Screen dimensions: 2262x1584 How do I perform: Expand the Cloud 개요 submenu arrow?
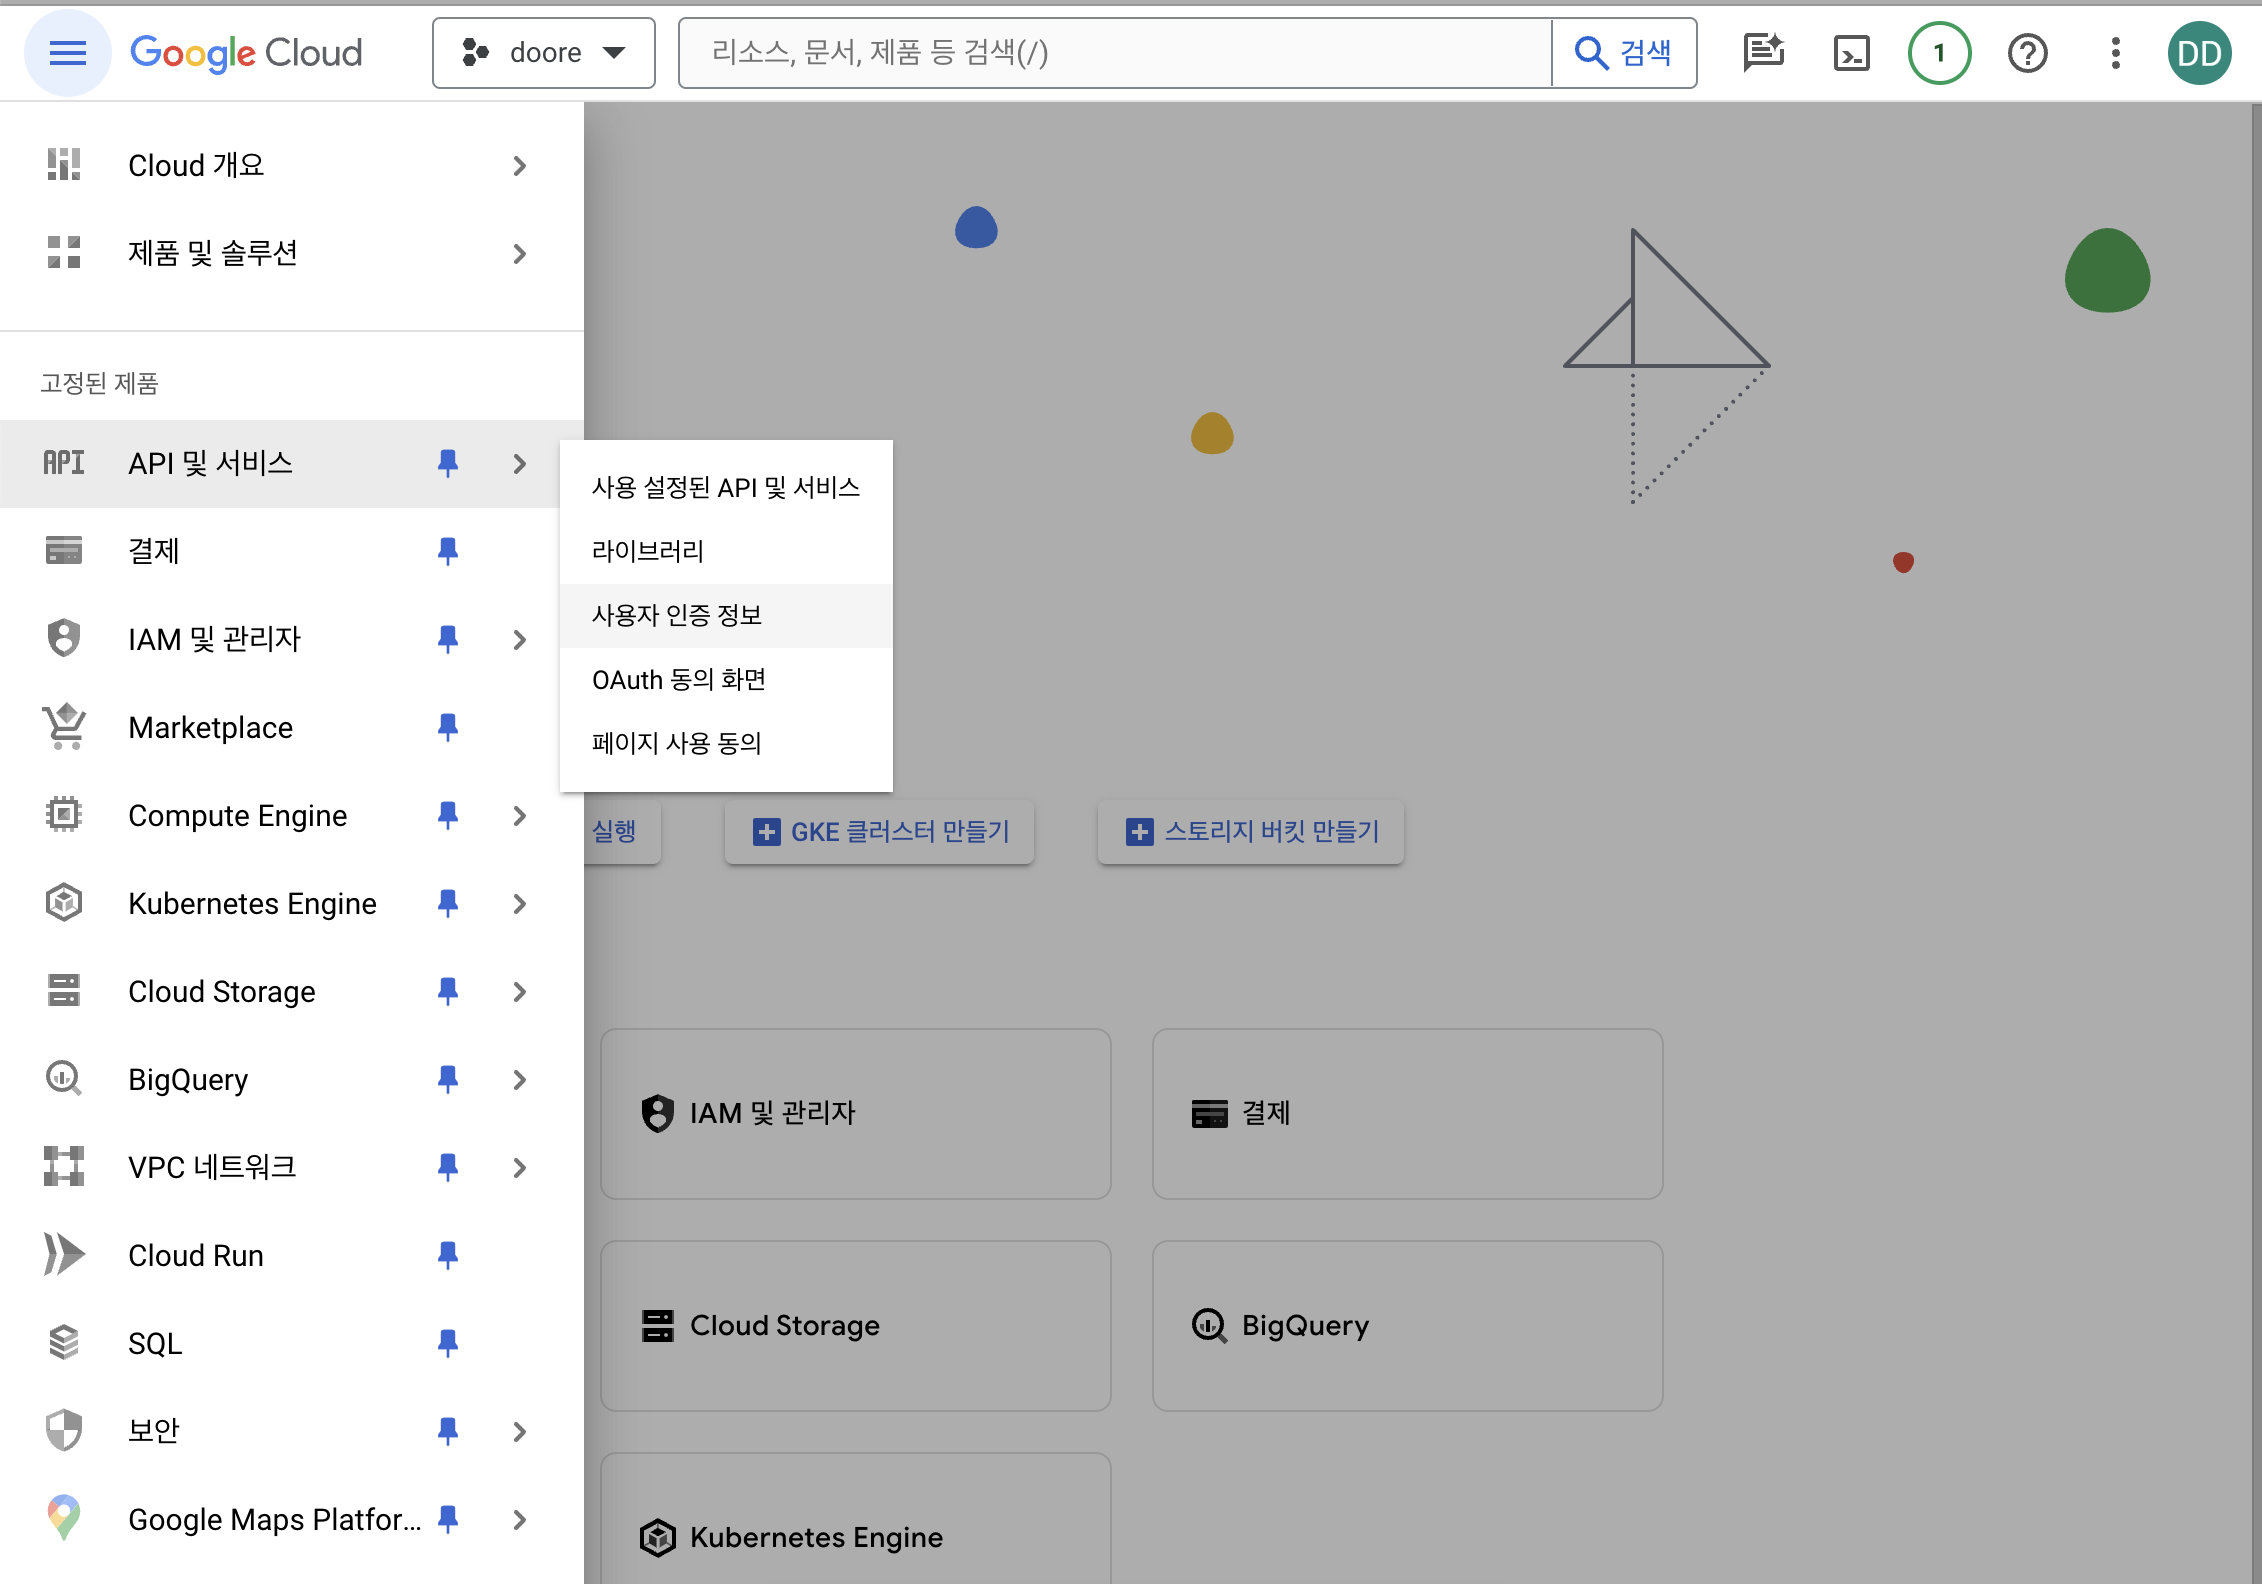[x=519, y=166]
